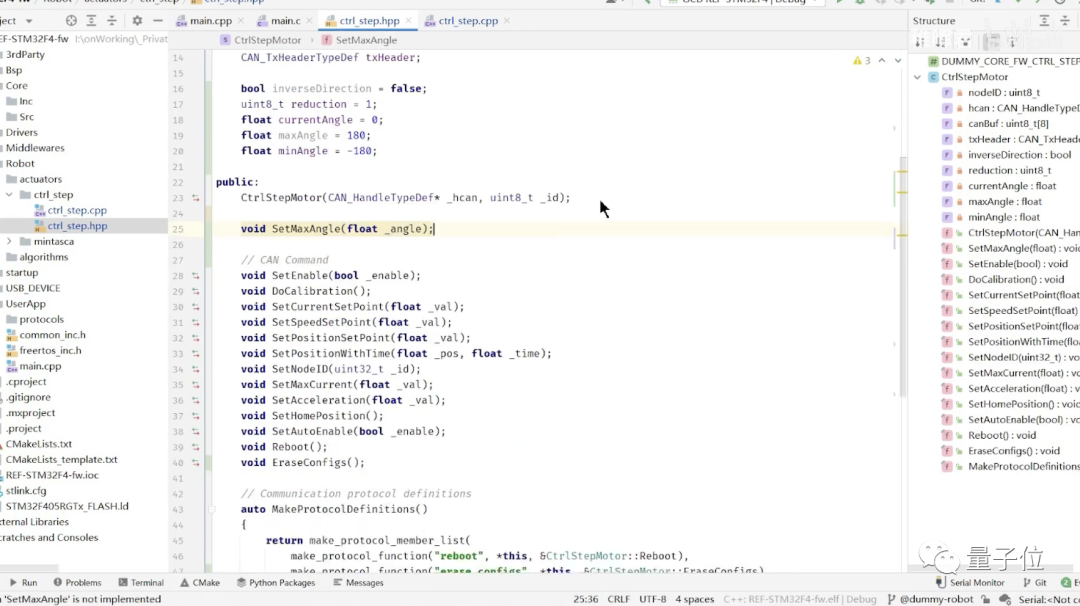Switch to the main.cpp editor tab
1080x606 pixels.
click(x=209, y=21)
